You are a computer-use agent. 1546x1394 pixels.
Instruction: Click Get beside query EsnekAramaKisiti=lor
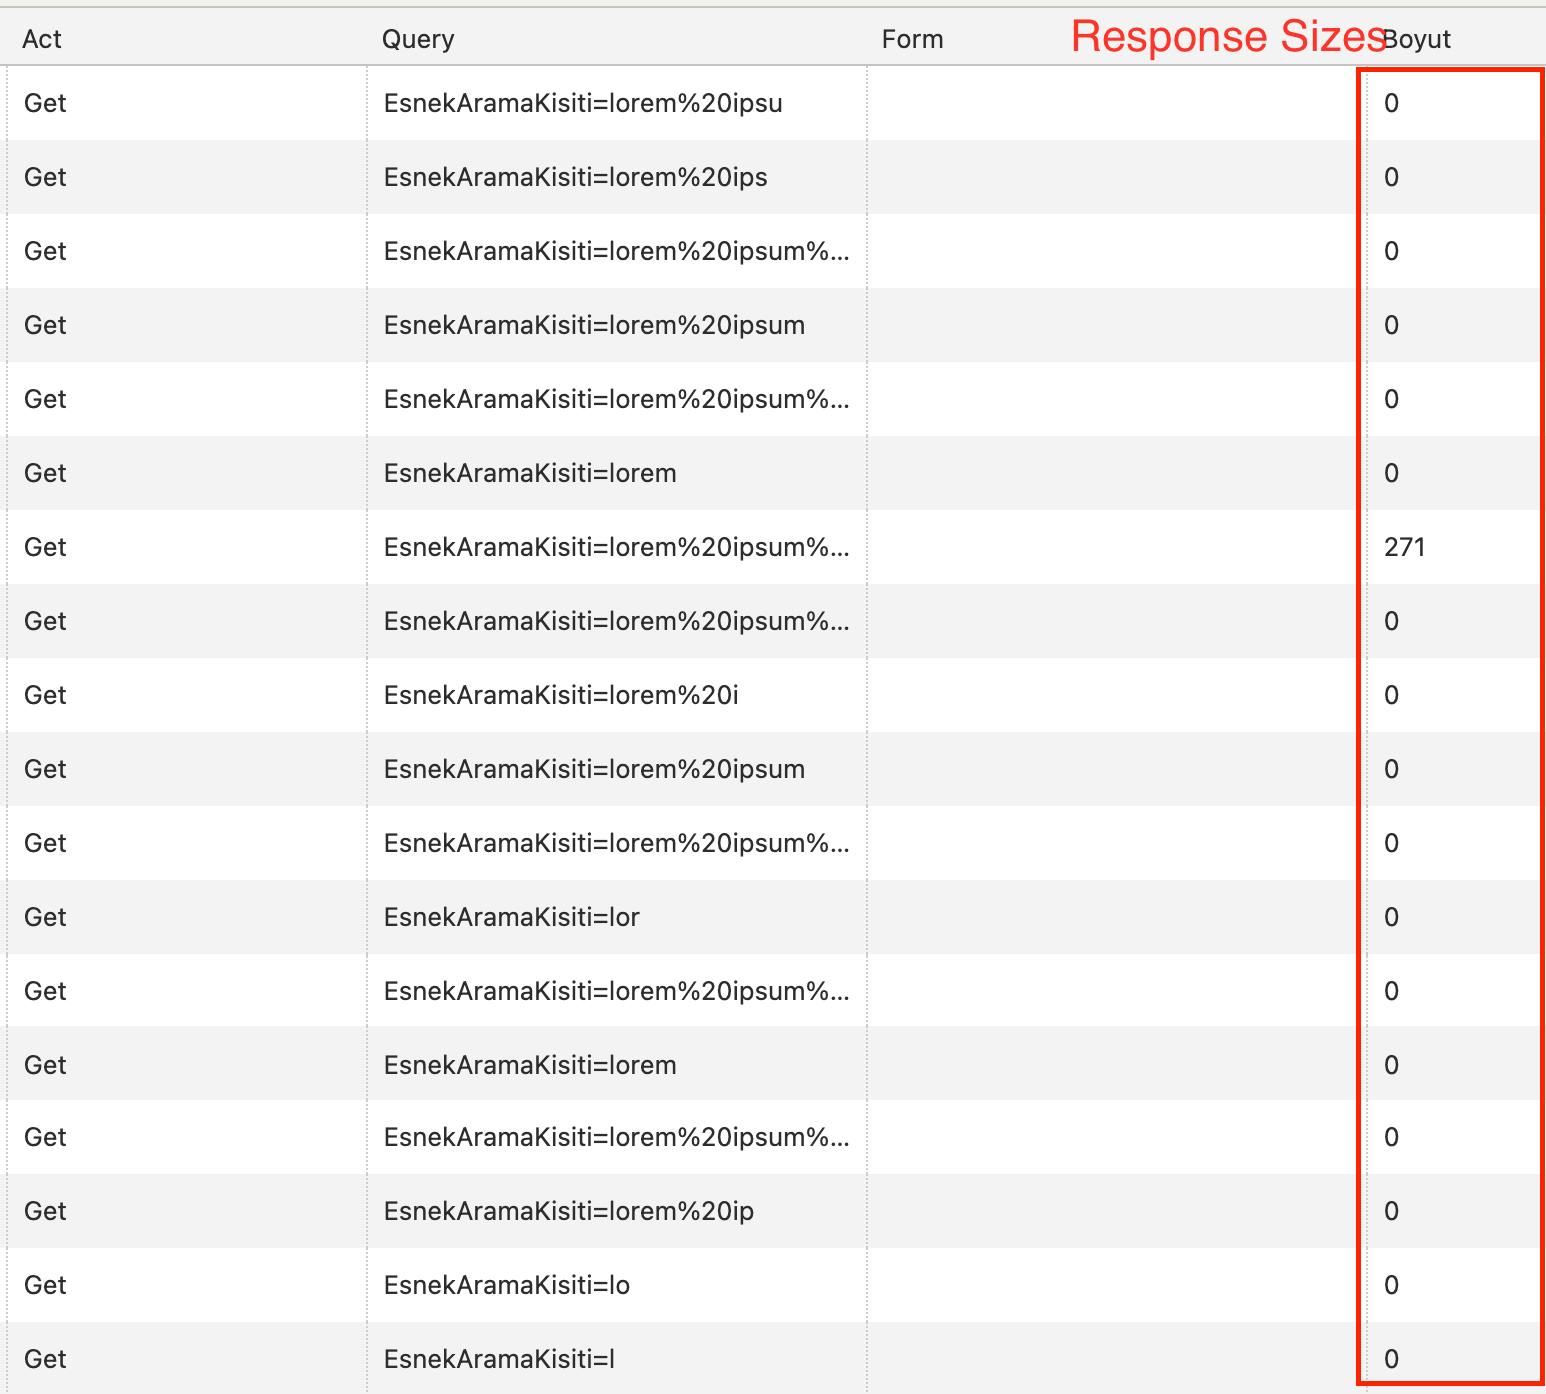point(45,917)
